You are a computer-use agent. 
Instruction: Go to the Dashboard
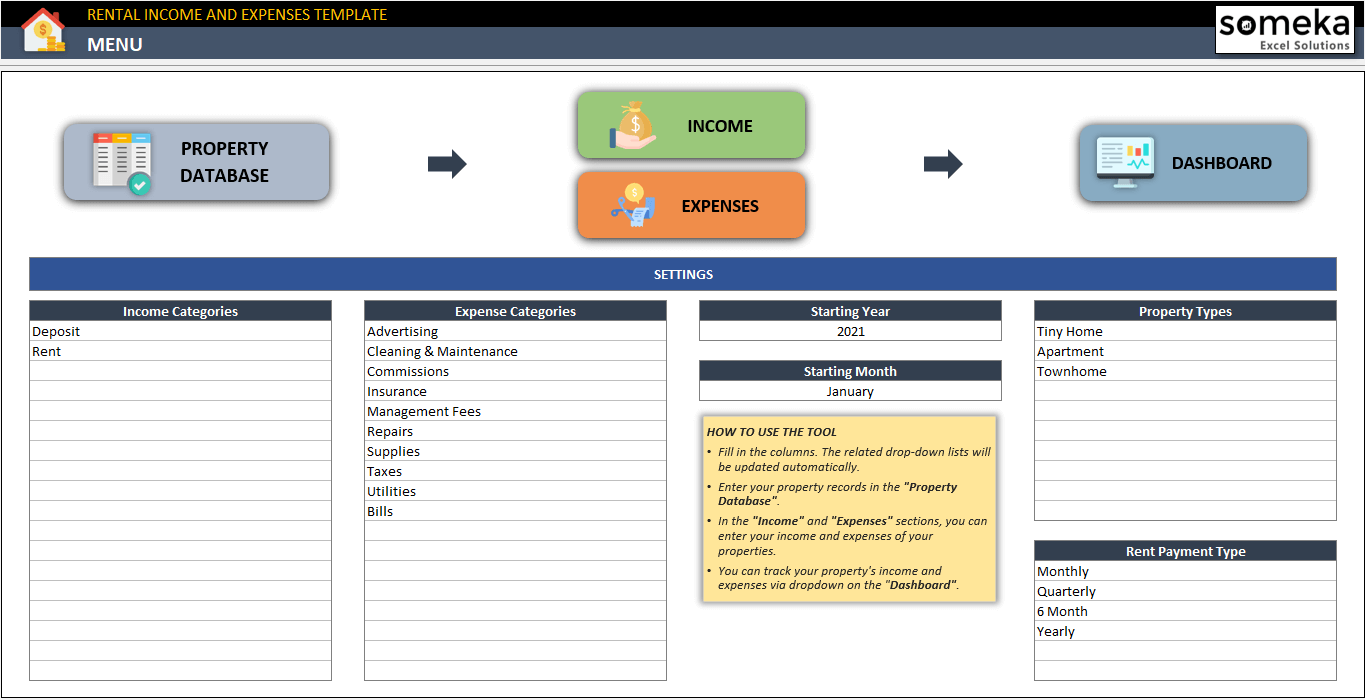coord(1193,163)
